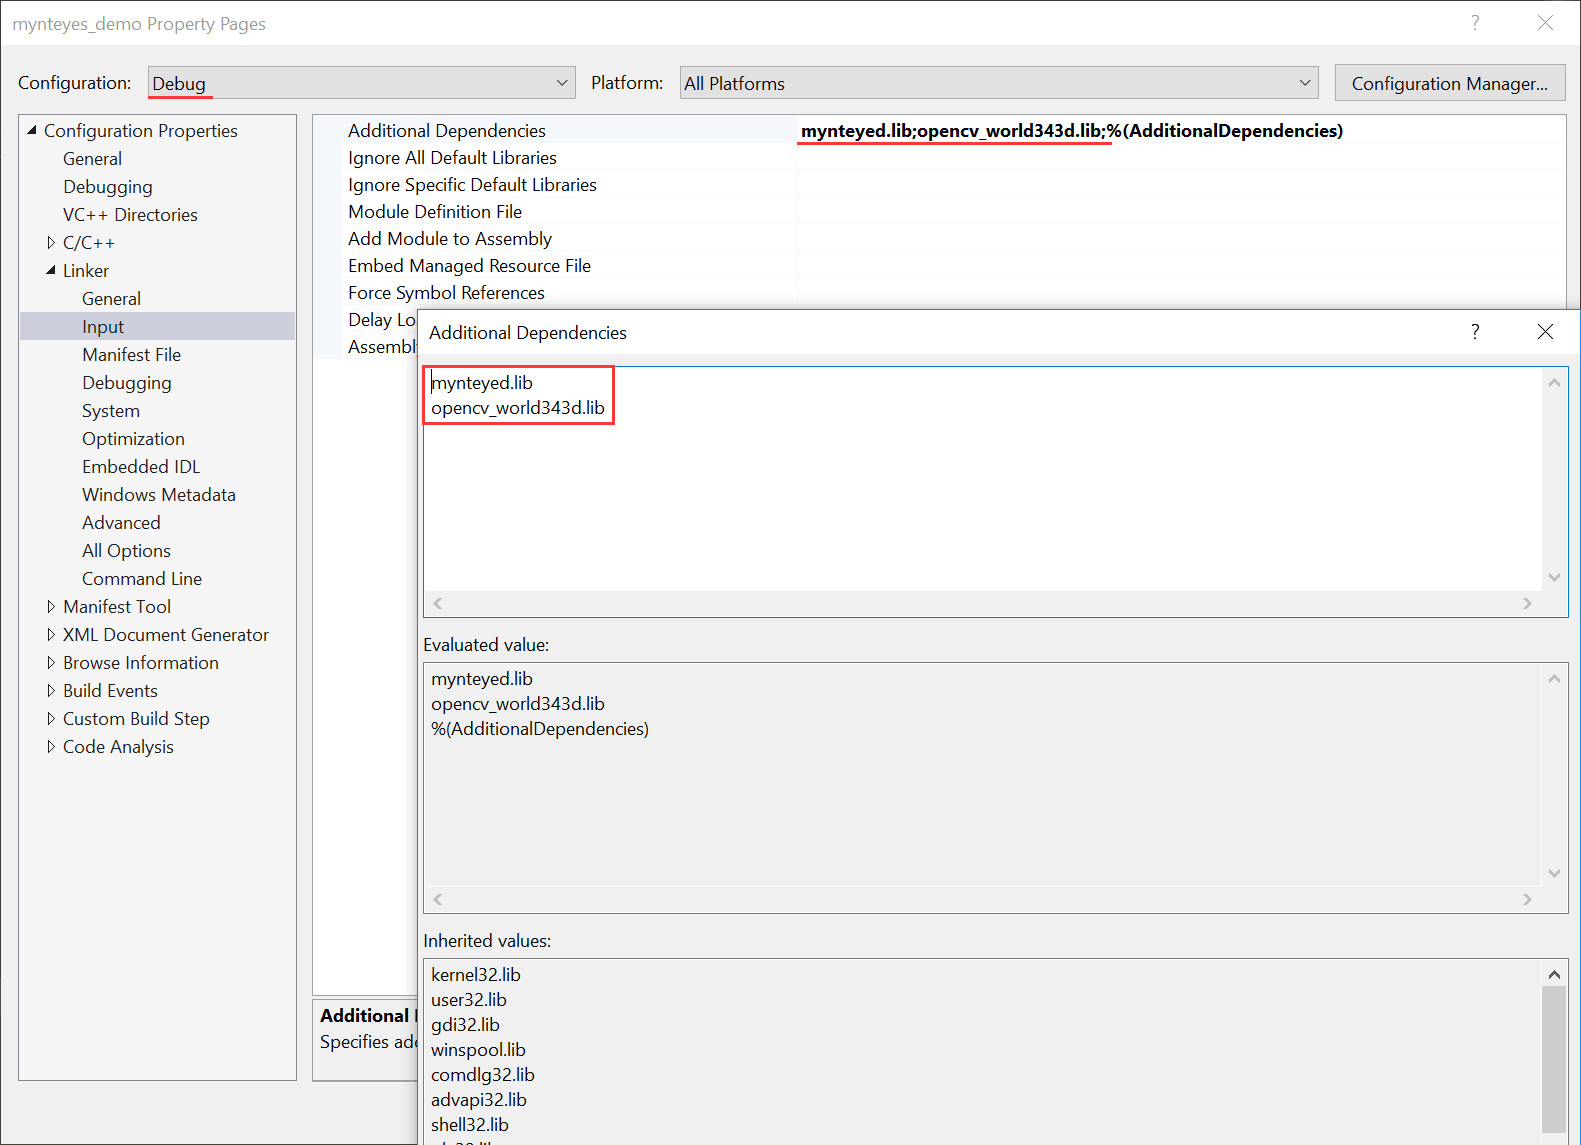The image size is (1581, 1145).
Task: Click mynteyed.lib in the dependencies edit box
Action: tap(482, 383)
